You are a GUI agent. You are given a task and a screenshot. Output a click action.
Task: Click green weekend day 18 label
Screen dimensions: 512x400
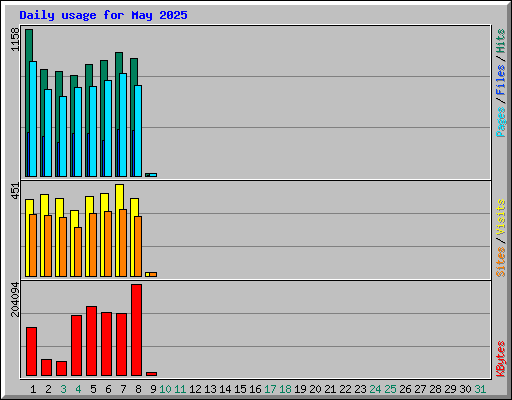tap(285, 389)
